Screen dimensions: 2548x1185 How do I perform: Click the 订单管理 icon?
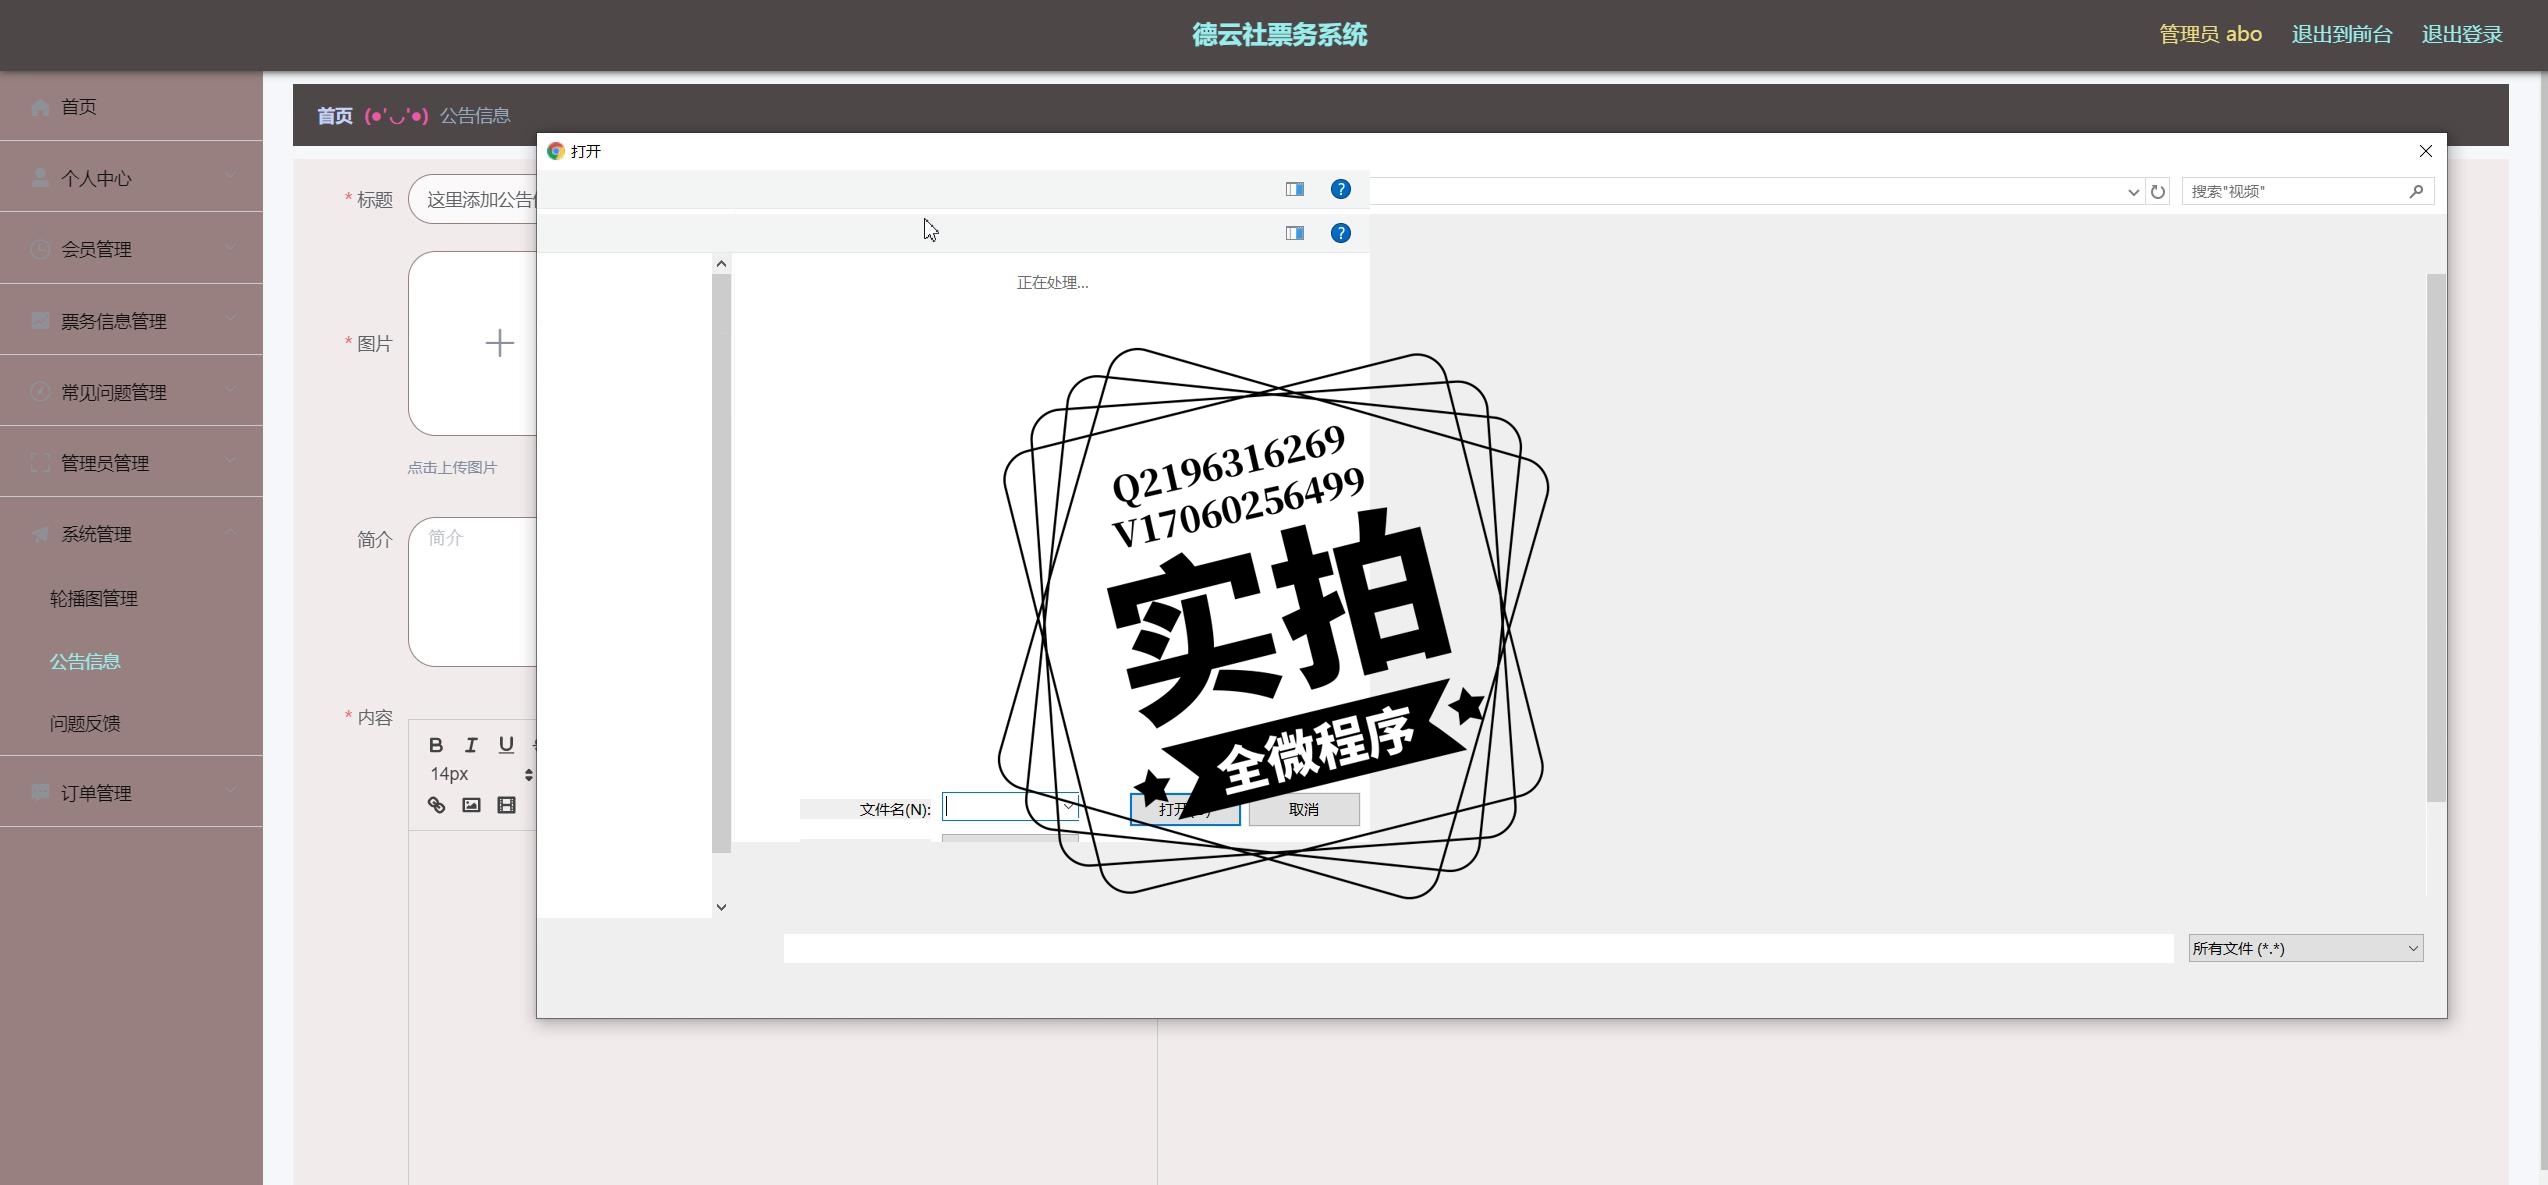tap(40, 792)
